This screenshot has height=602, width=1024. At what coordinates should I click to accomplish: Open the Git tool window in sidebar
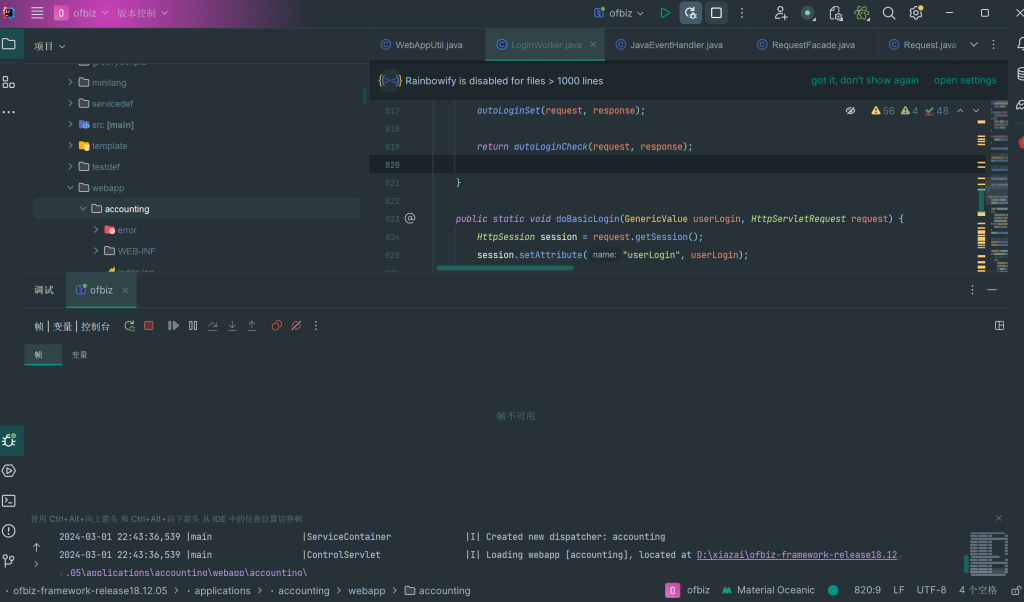(9, 561)
